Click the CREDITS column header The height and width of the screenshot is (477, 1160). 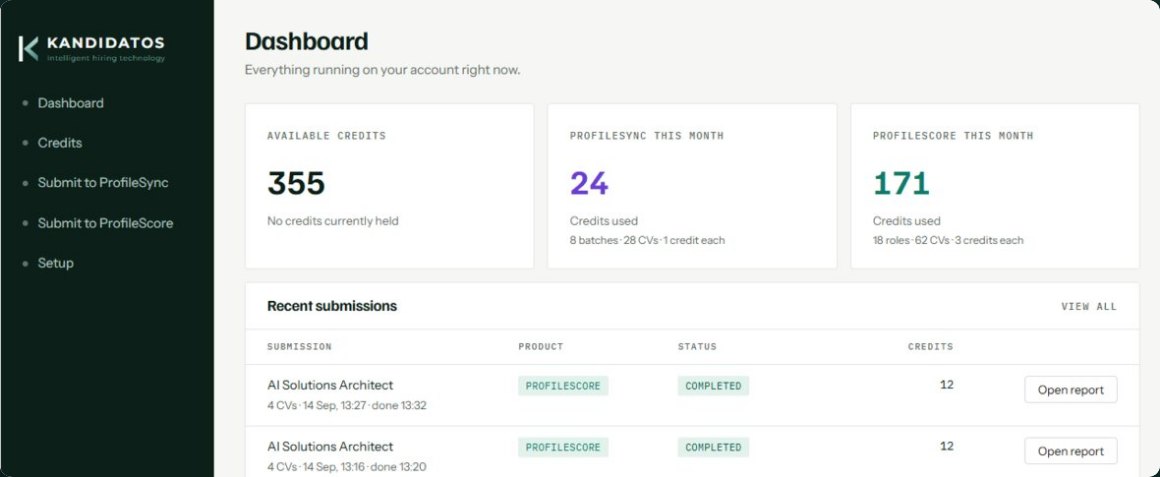click(x=931, y=346)
